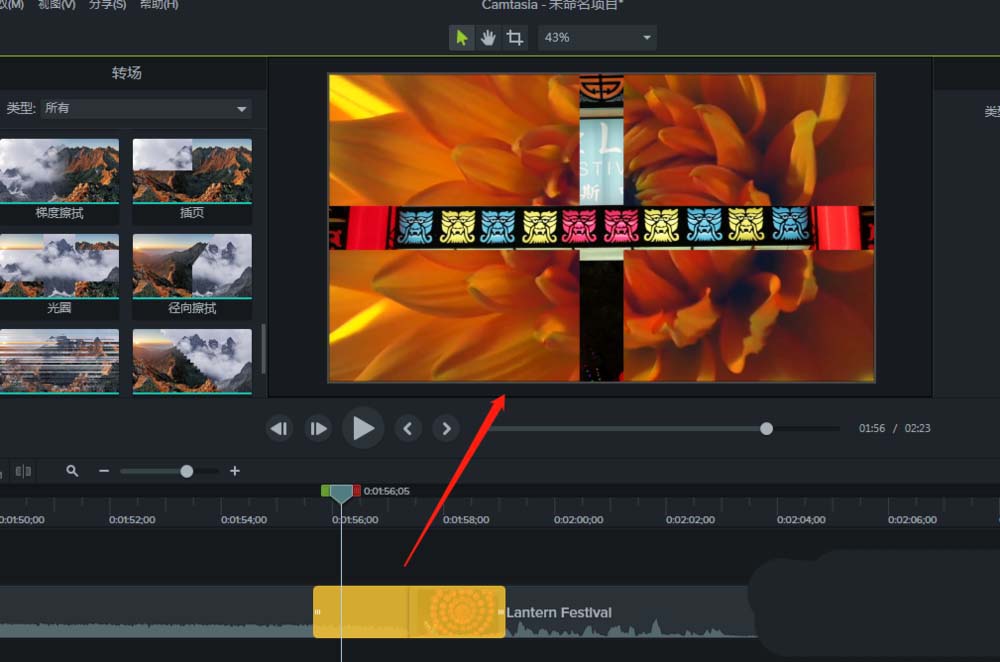The height and width of the screenshot is (662, 1000).
Task: Click the timeline zoom-in plus icon
Action: point(235,470)
